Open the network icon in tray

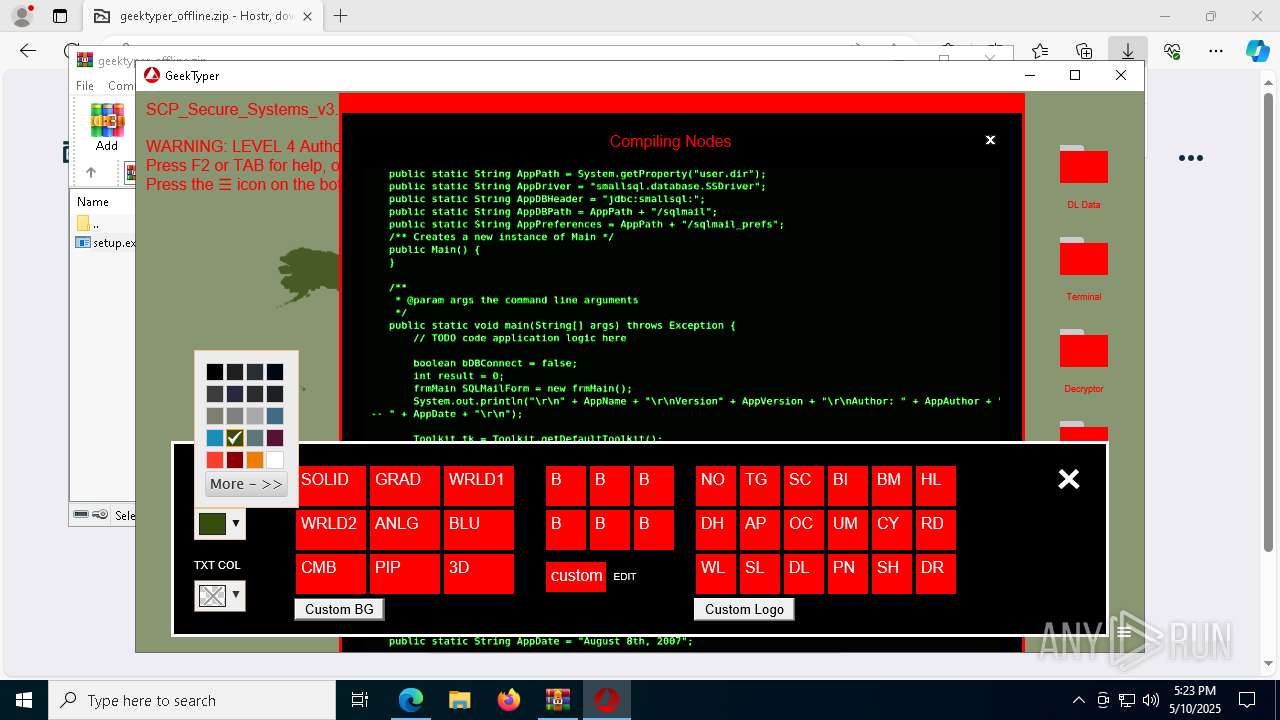[1127, 700]
